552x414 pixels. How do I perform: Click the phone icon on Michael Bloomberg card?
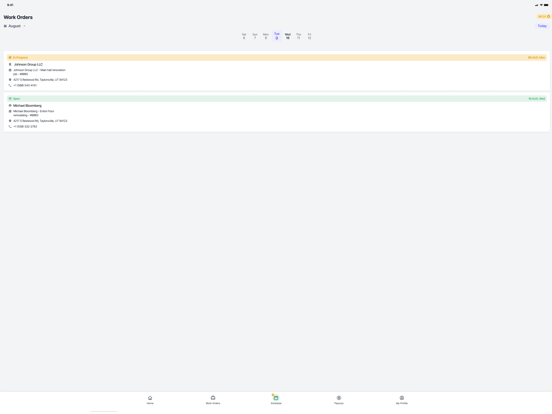coord(10,126)
